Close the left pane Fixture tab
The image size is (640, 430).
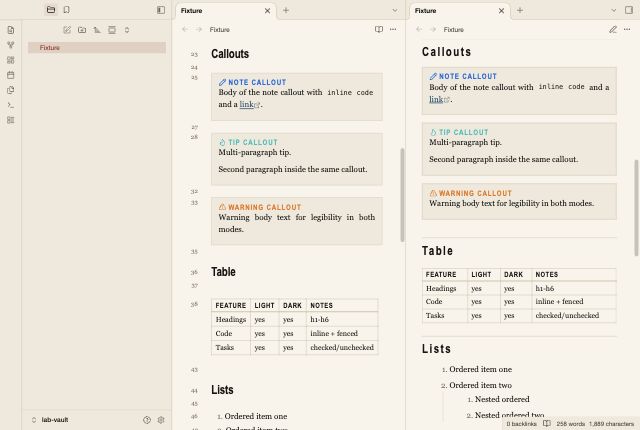click(267, 11)
